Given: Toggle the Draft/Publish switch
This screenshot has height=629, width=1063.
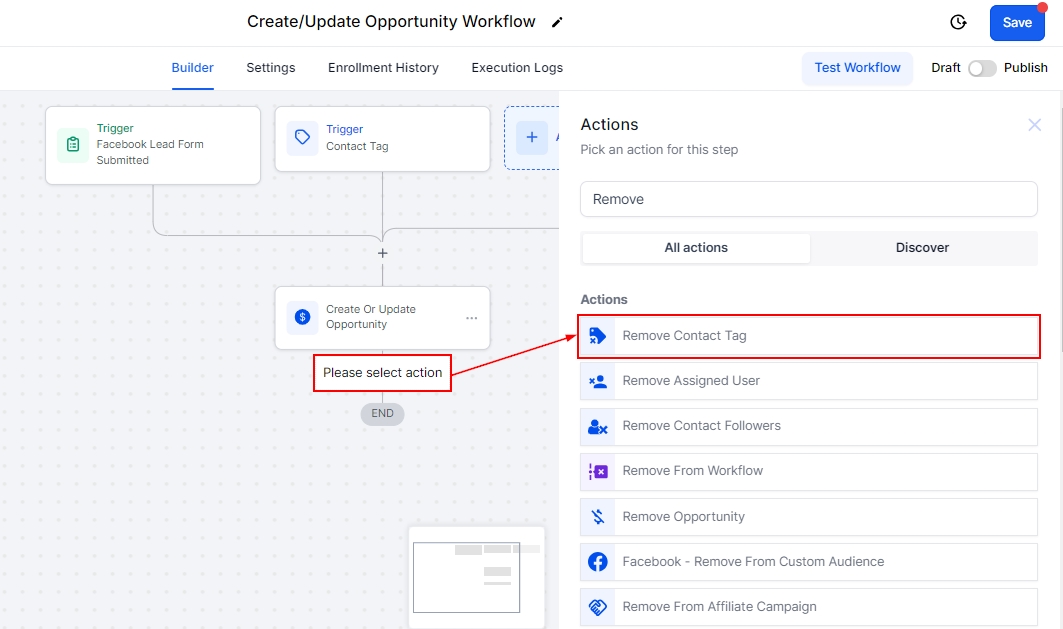Looking at the screenshot, I should click(982, 68).
